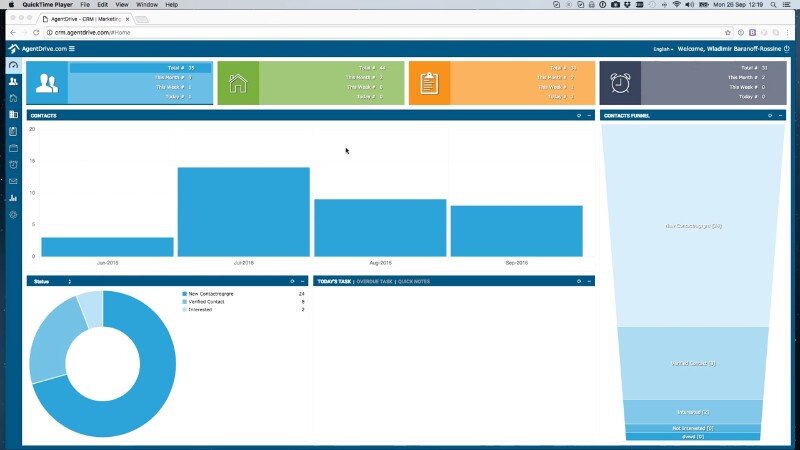The height and width of the screenshot is (450, 800).
Task: Click the green house tile icon
Action: (x=238, y=83)
